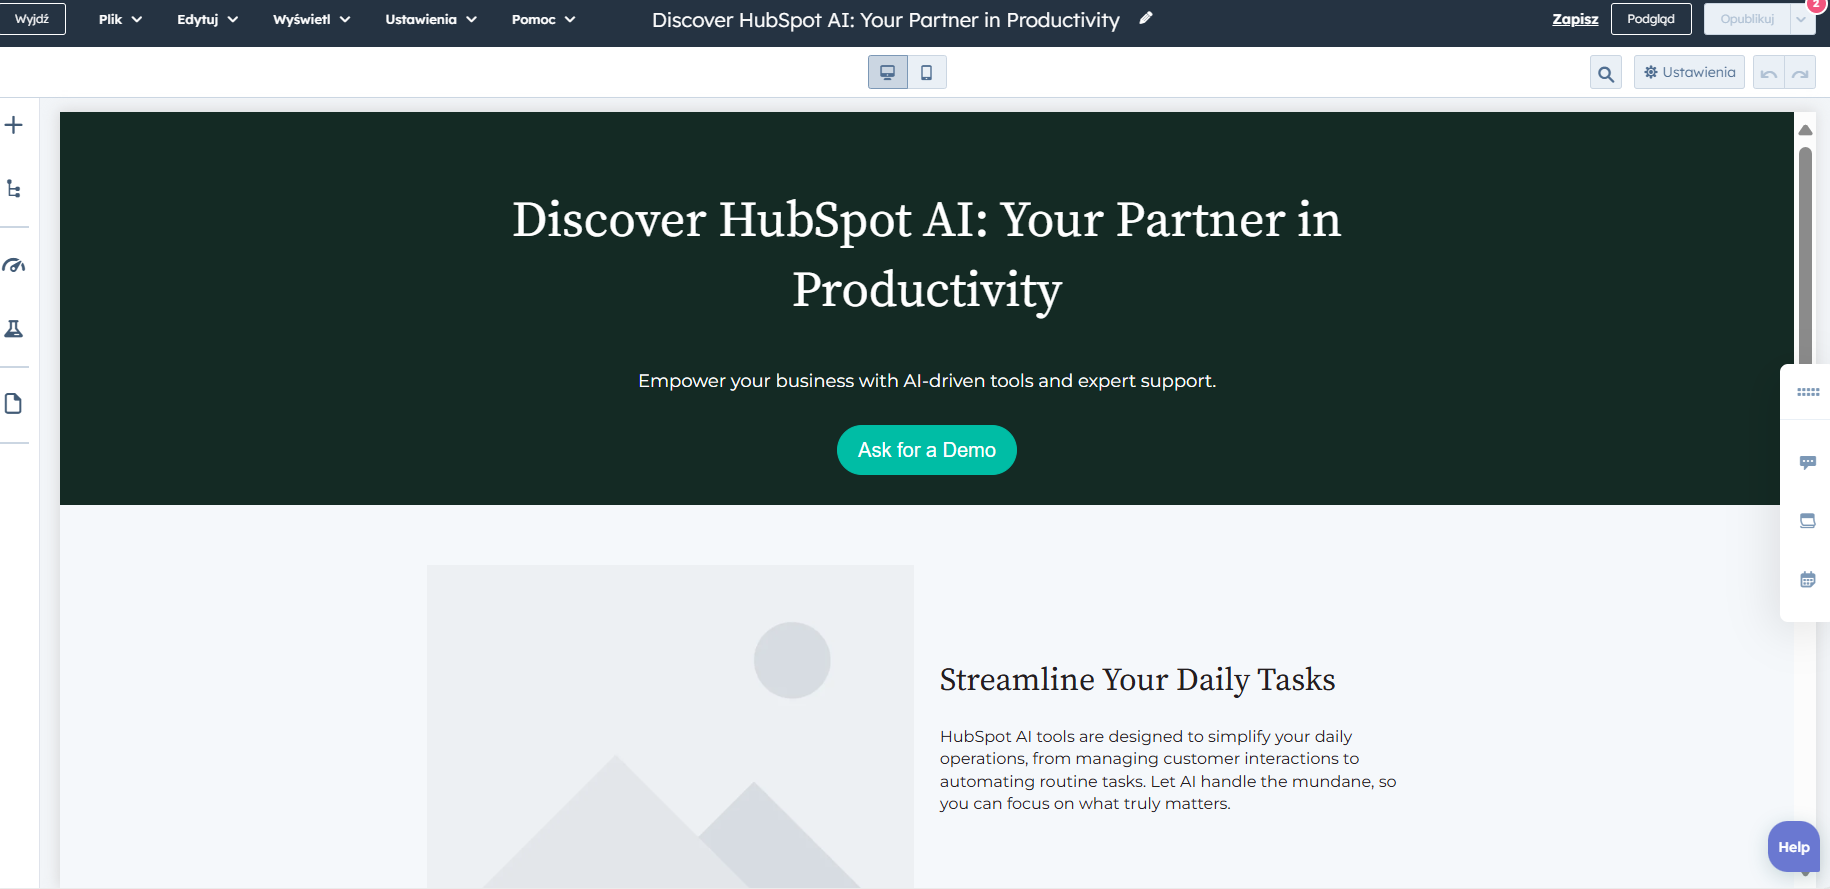Click the scroll up arrow
The width and height of the screenshot is (1830, 889).
[1805, 130]
